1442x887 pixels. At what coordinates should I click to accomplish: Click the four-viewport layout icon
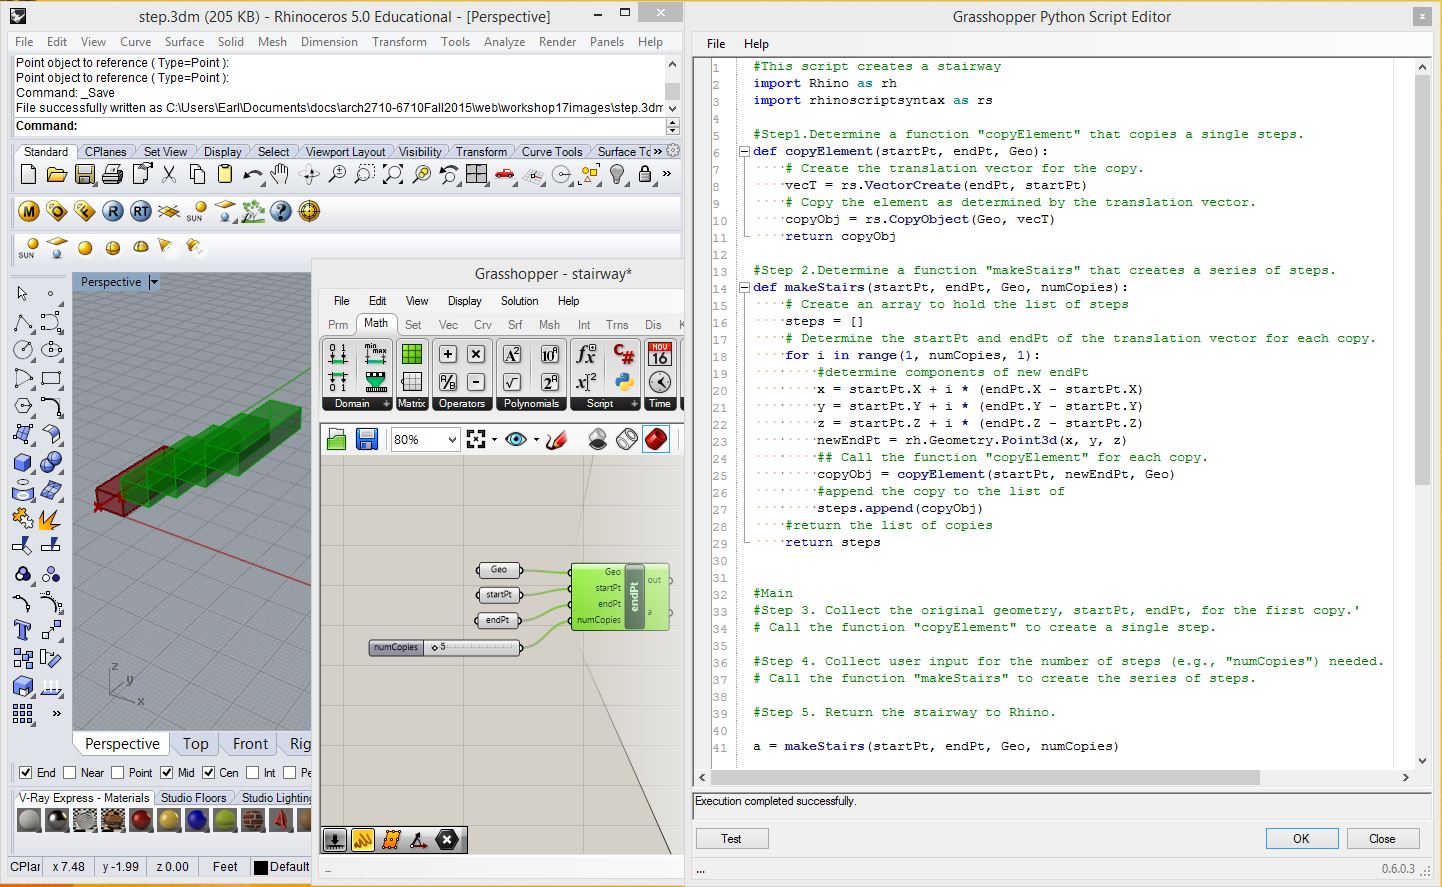(477, 175)
